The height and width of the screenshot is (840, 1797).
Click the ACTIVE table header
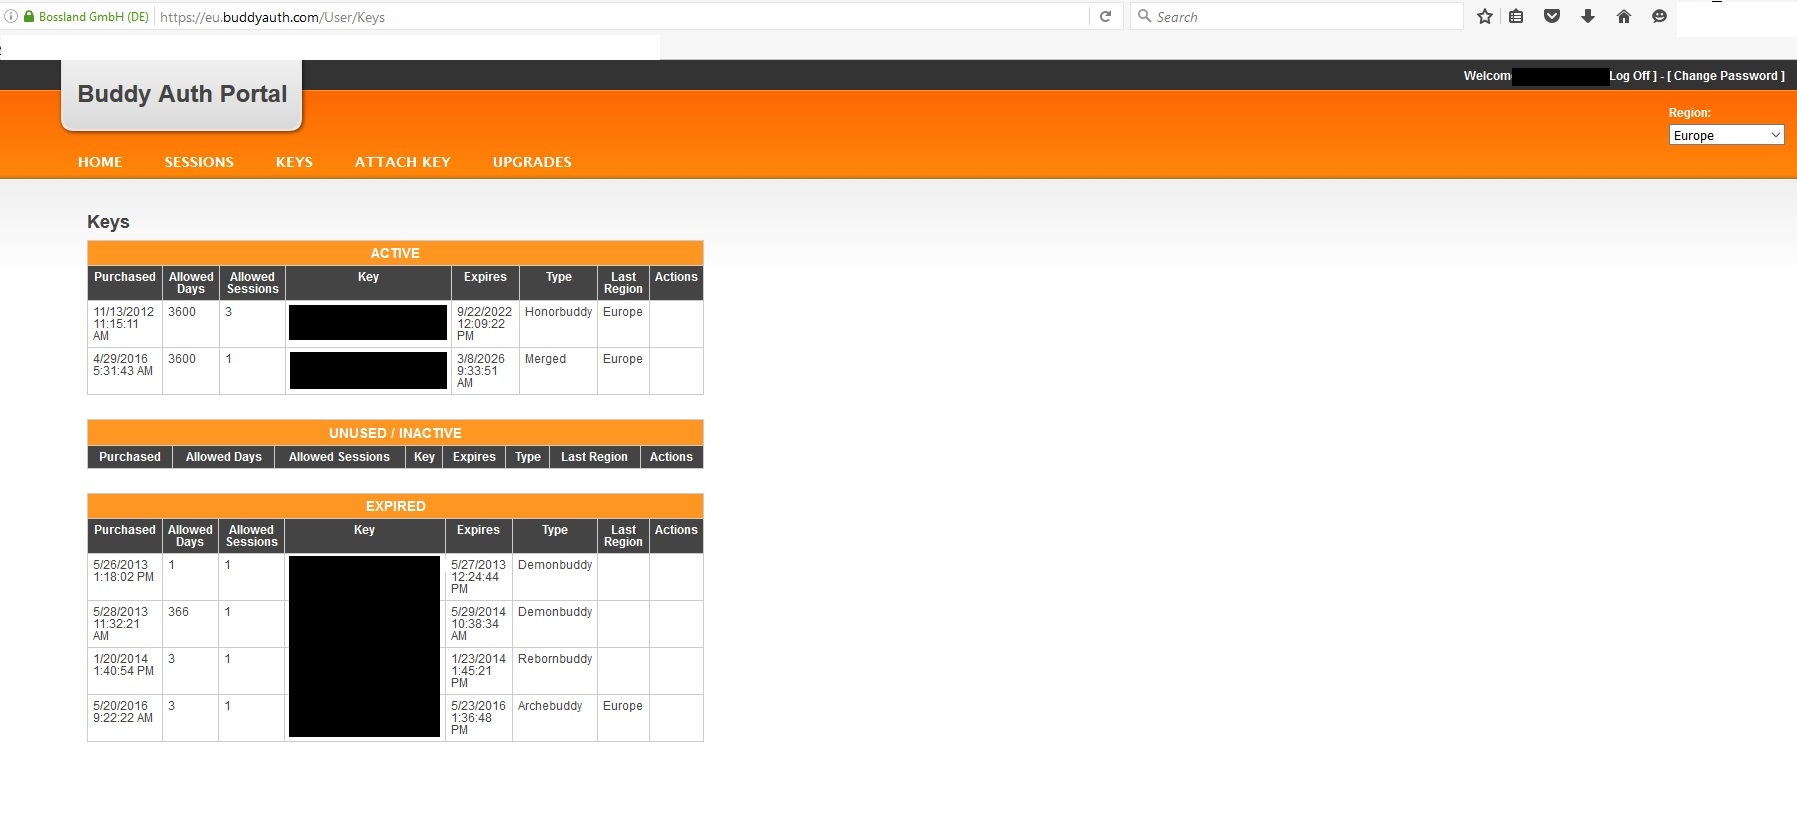(x=395, y=253)
